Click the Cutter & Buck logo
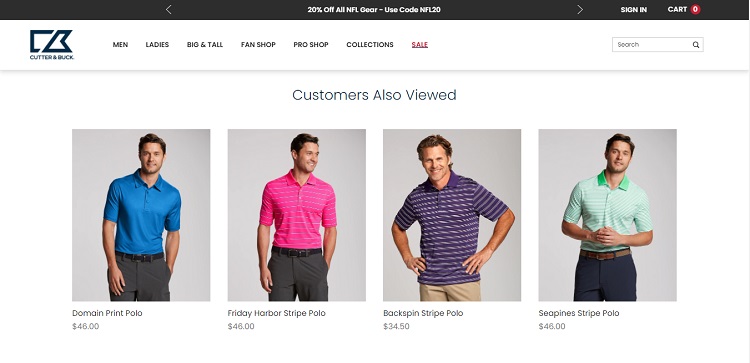This screenshot has width=750, height=363. point(52,44)
